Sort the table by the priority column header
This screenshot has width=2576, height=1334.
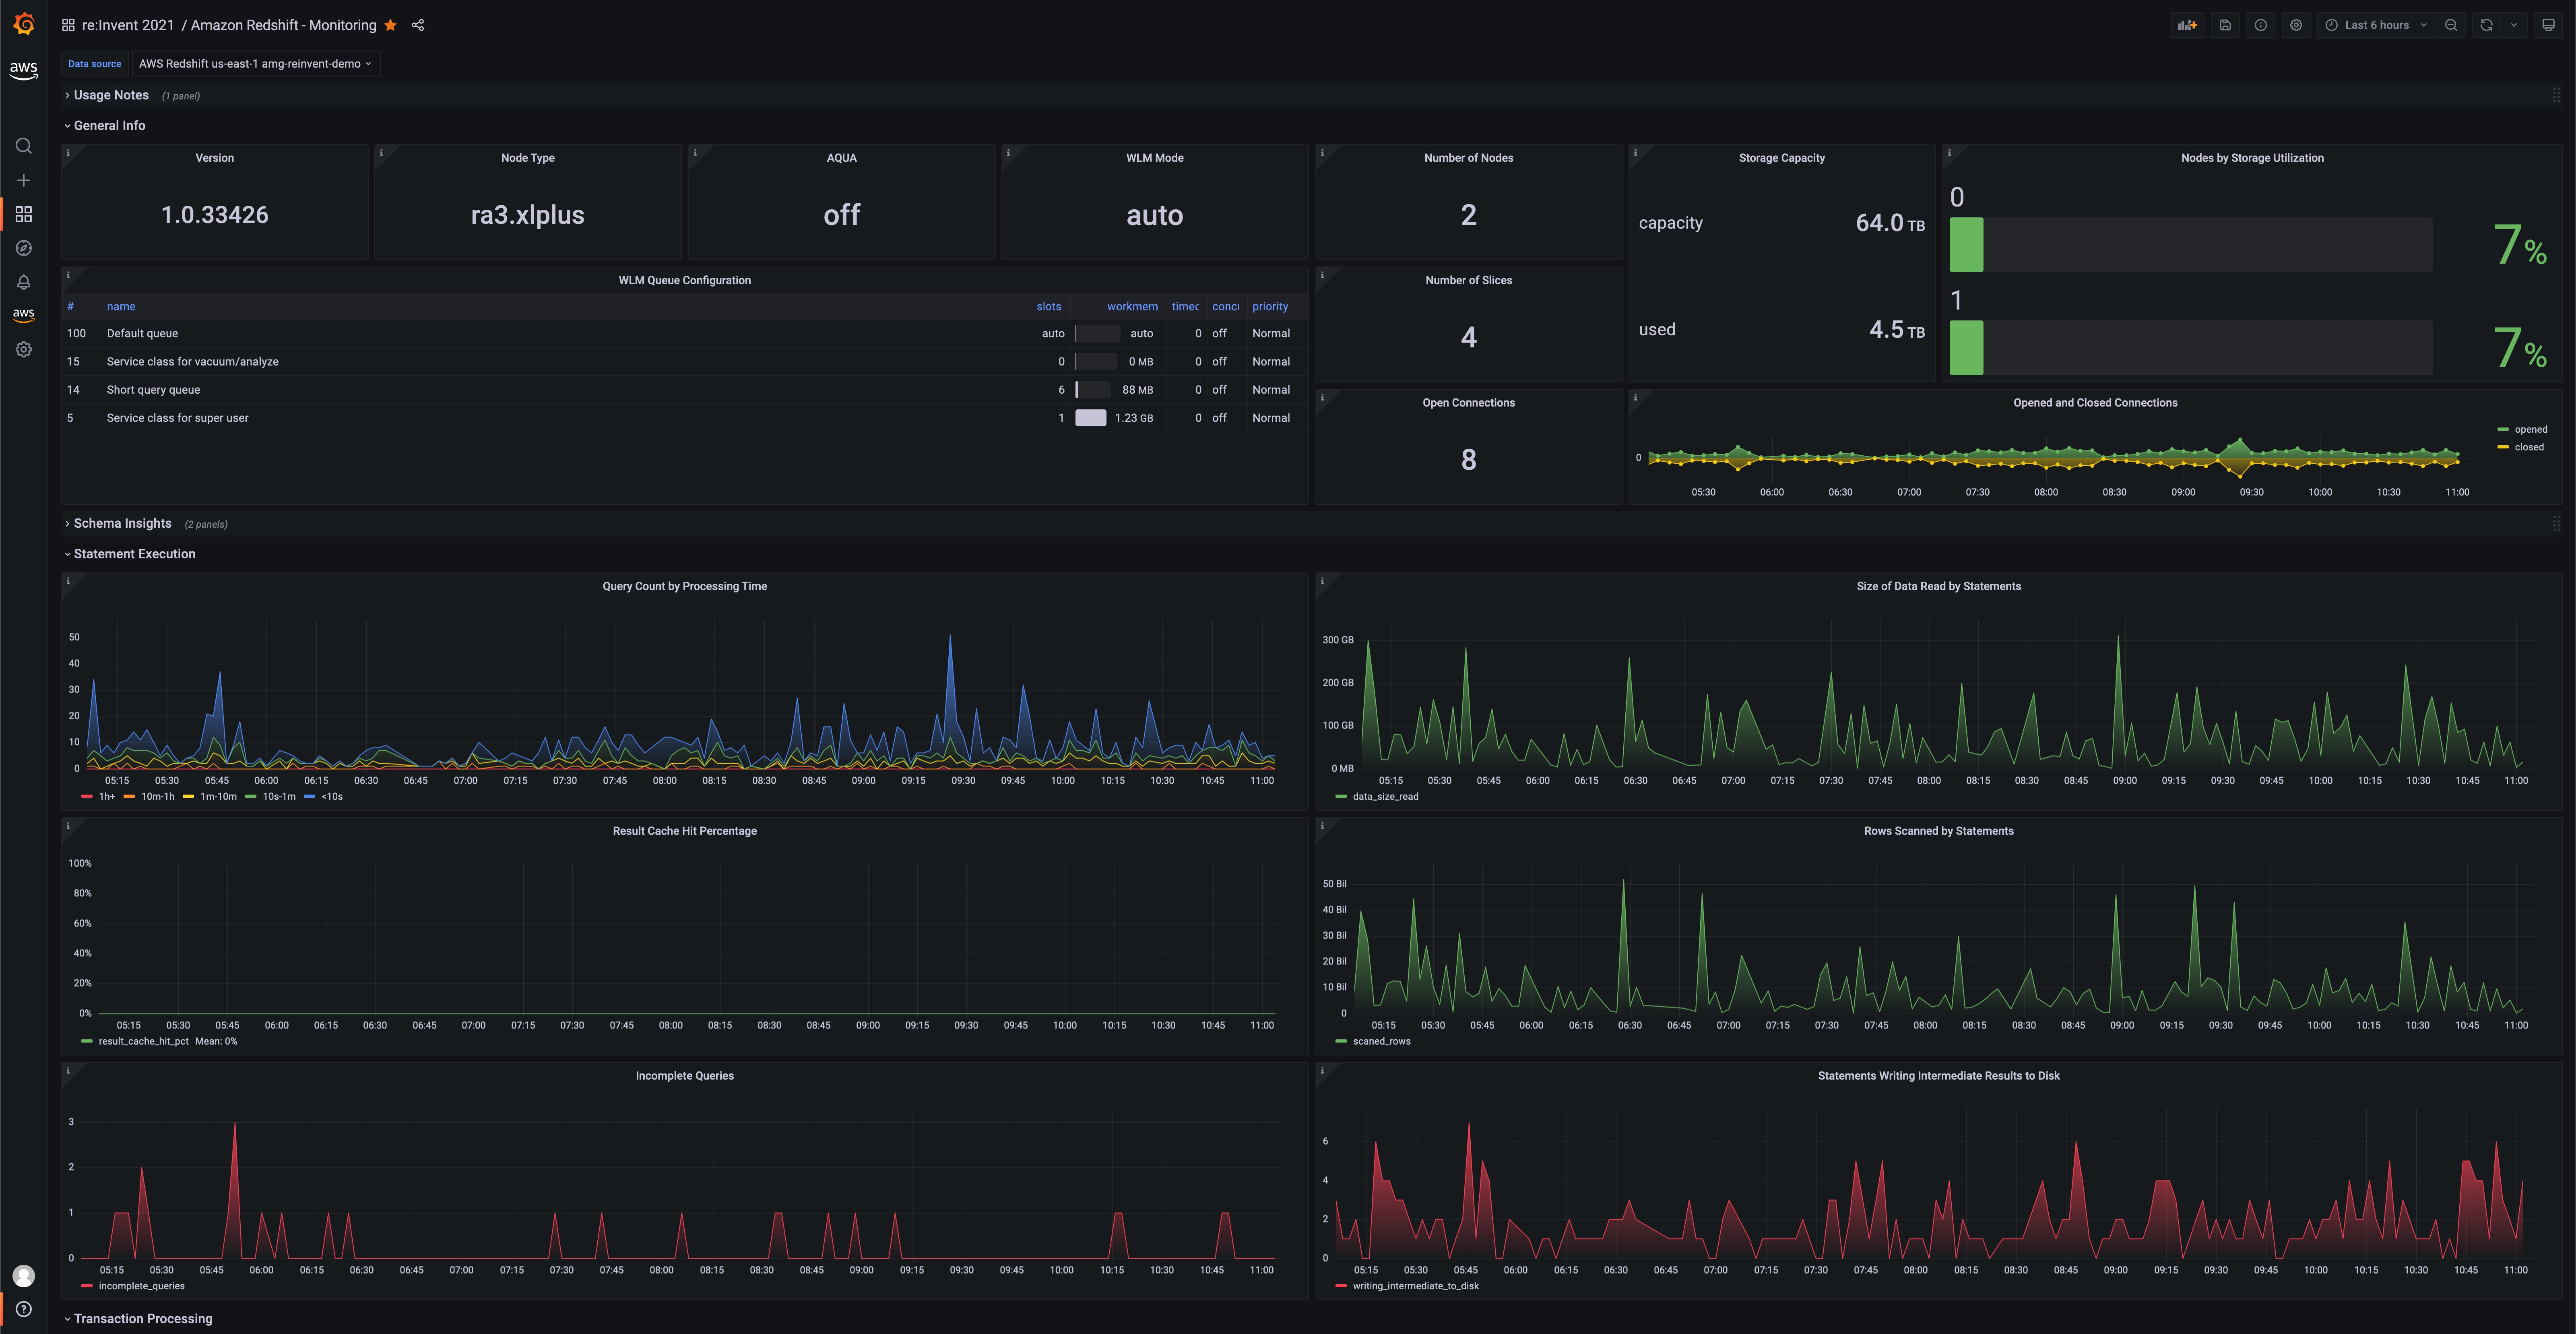(1270, 307)
